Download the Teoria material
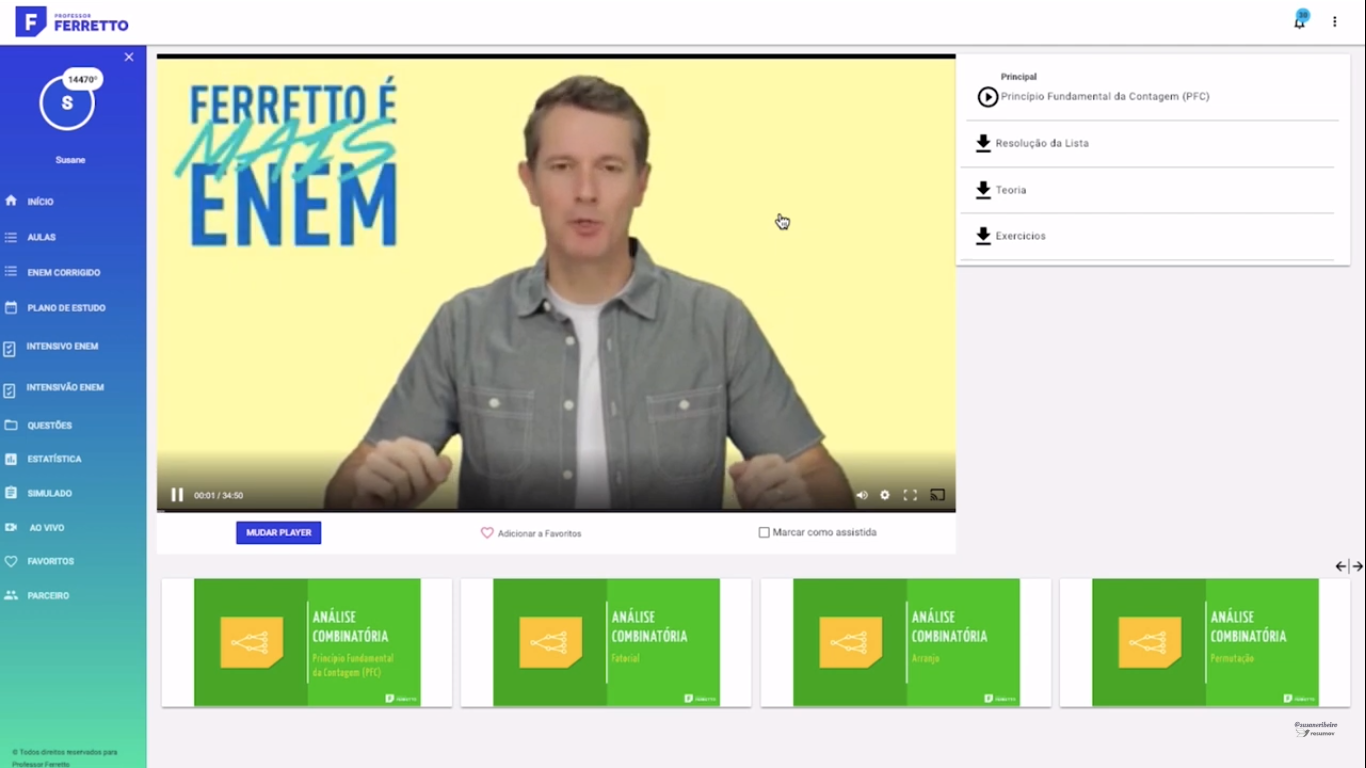 coord(983,190)
